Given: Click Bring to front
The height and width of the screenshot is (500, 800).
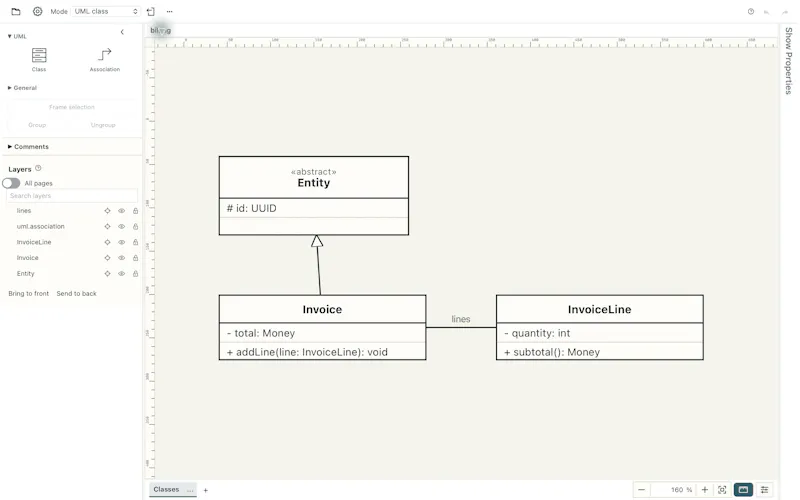Looking at the screenshot, I should [29, 294].
